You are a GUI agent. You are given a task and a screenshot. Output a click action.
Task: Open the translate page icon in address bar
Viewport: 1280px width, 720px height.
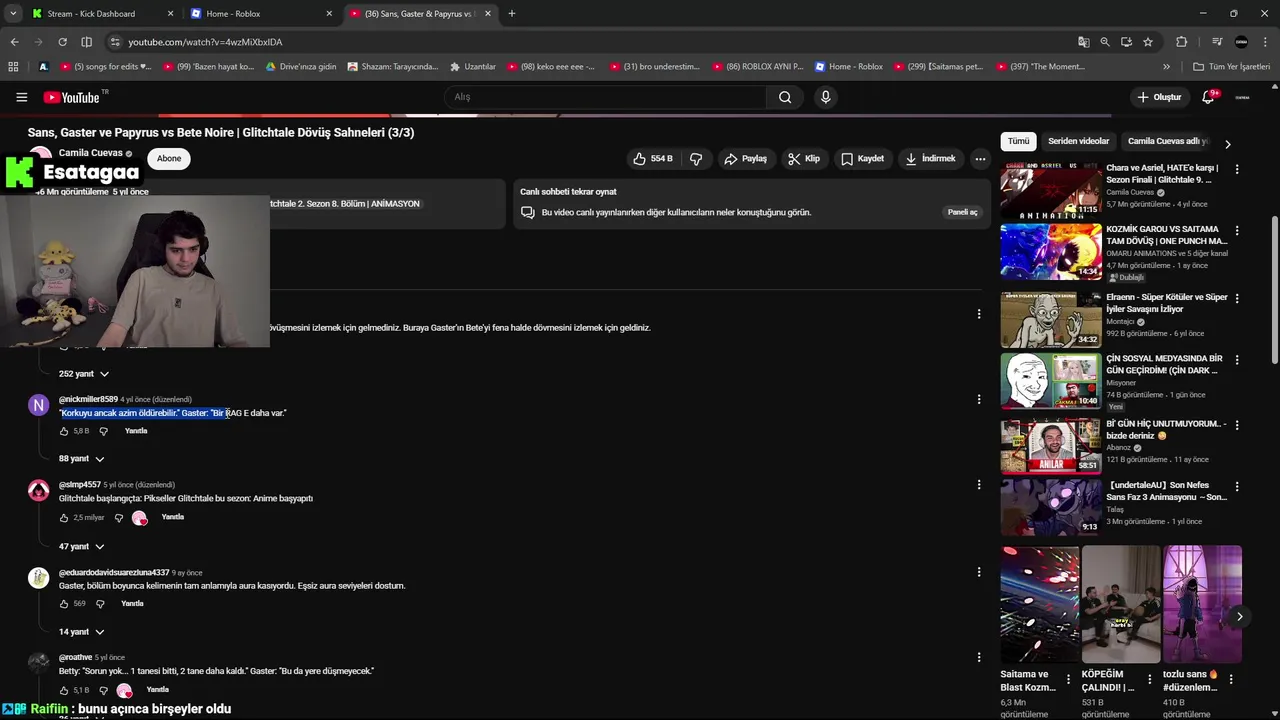1084,42
